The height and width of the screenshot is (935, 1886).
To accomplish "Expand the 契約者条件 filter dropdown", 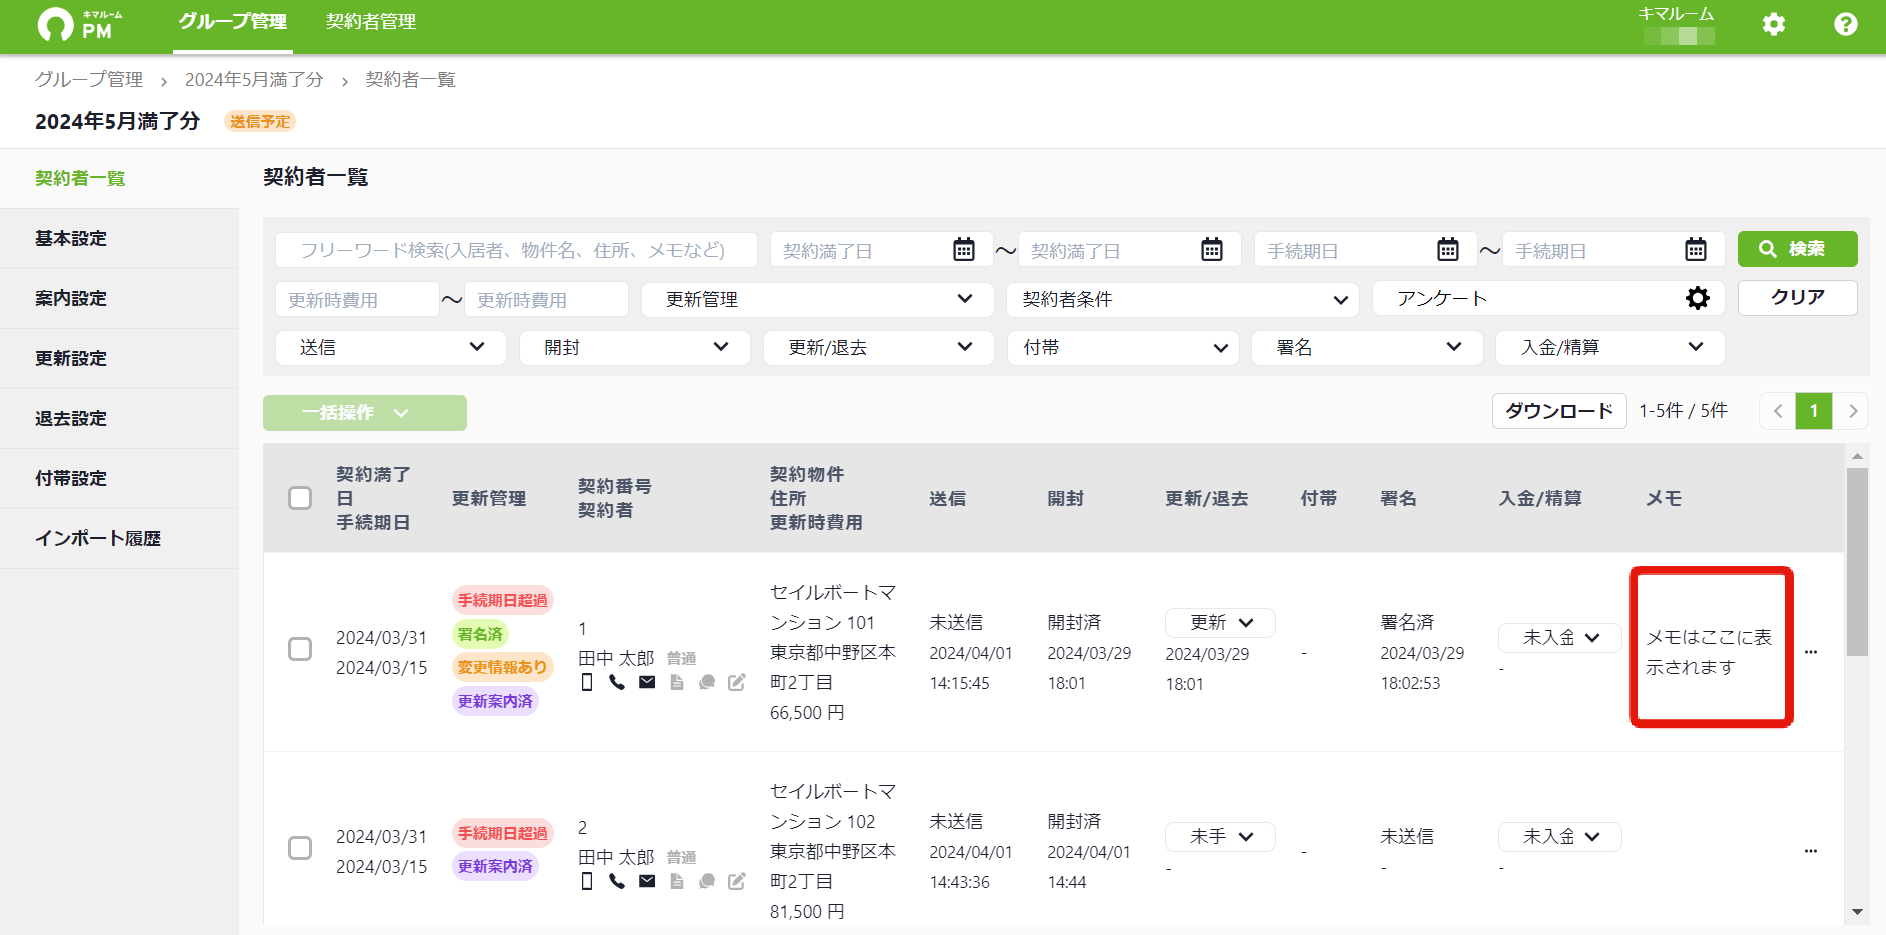I will point(1183,299).
